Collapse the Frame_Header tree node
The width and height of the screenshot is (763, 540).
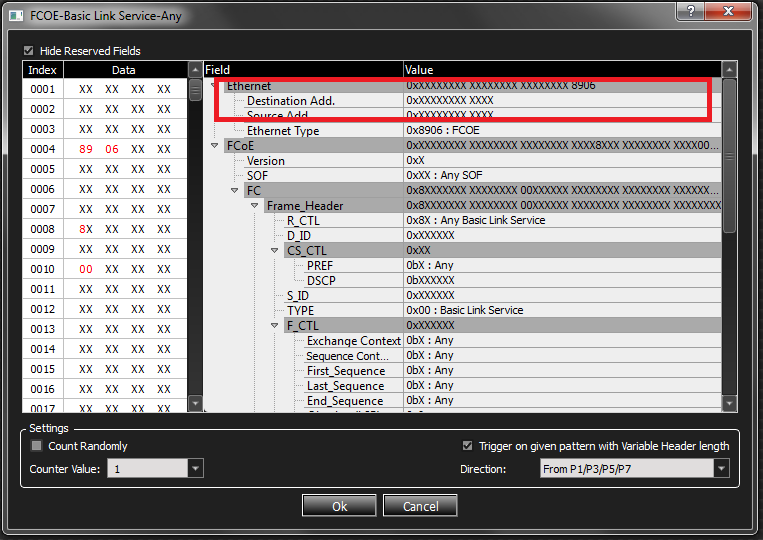point(254,206)
